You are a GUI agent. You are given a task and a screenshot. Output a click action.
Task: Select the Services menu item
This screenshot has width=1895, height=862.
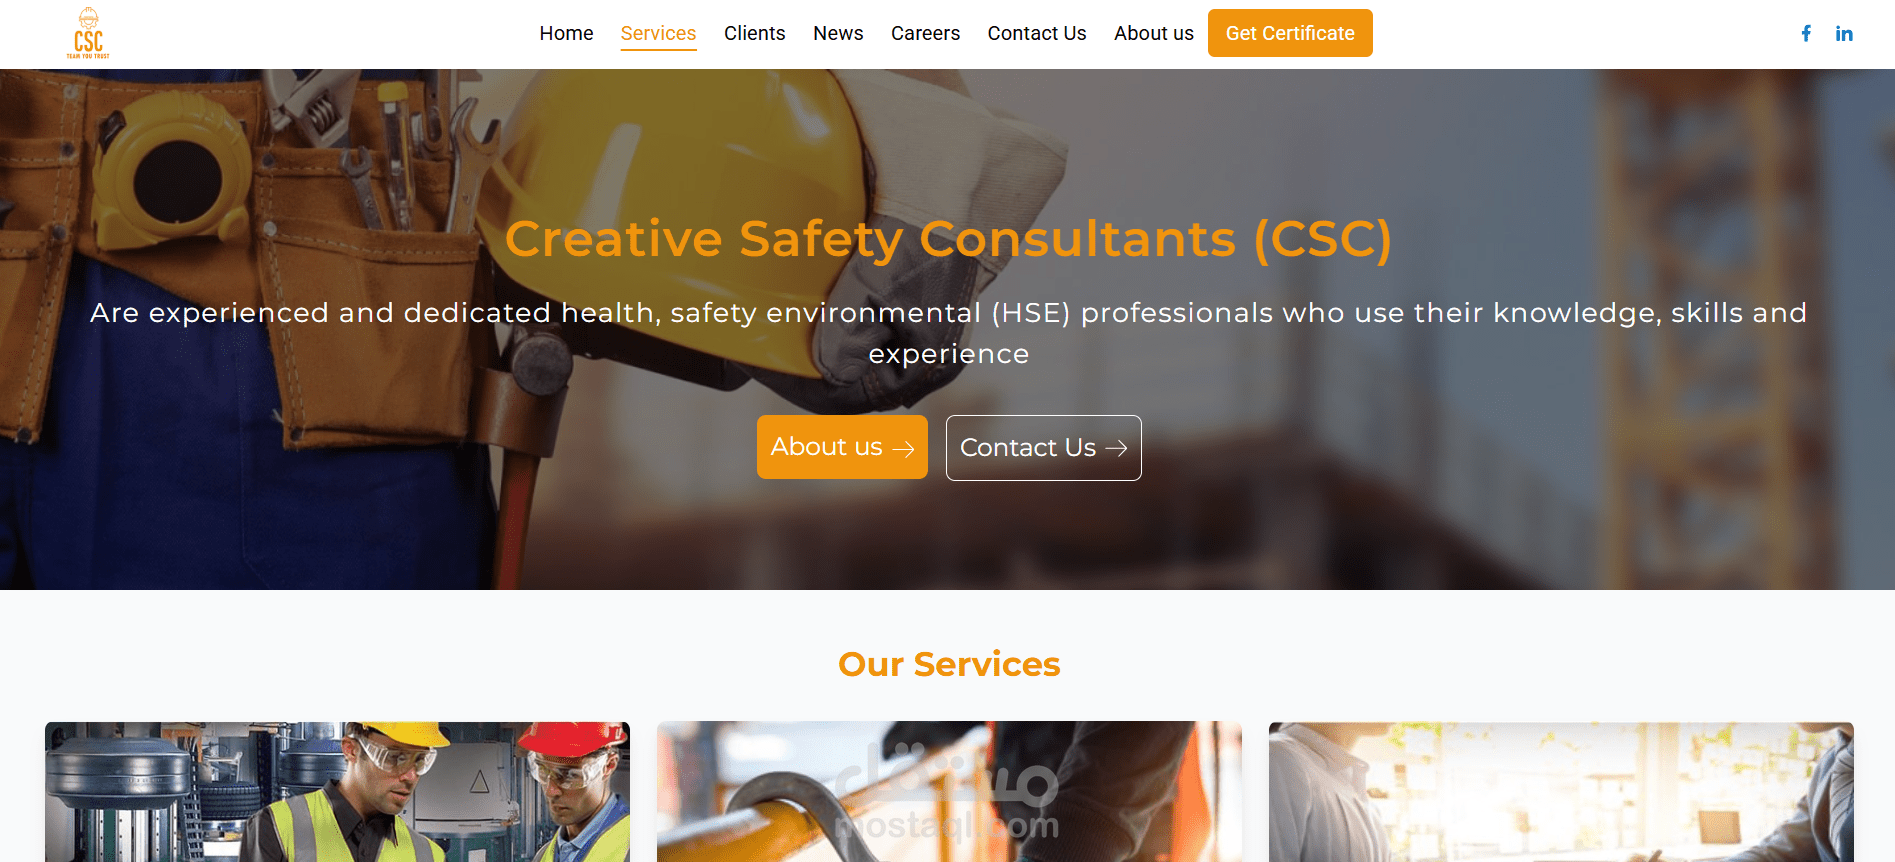(658, 33)
